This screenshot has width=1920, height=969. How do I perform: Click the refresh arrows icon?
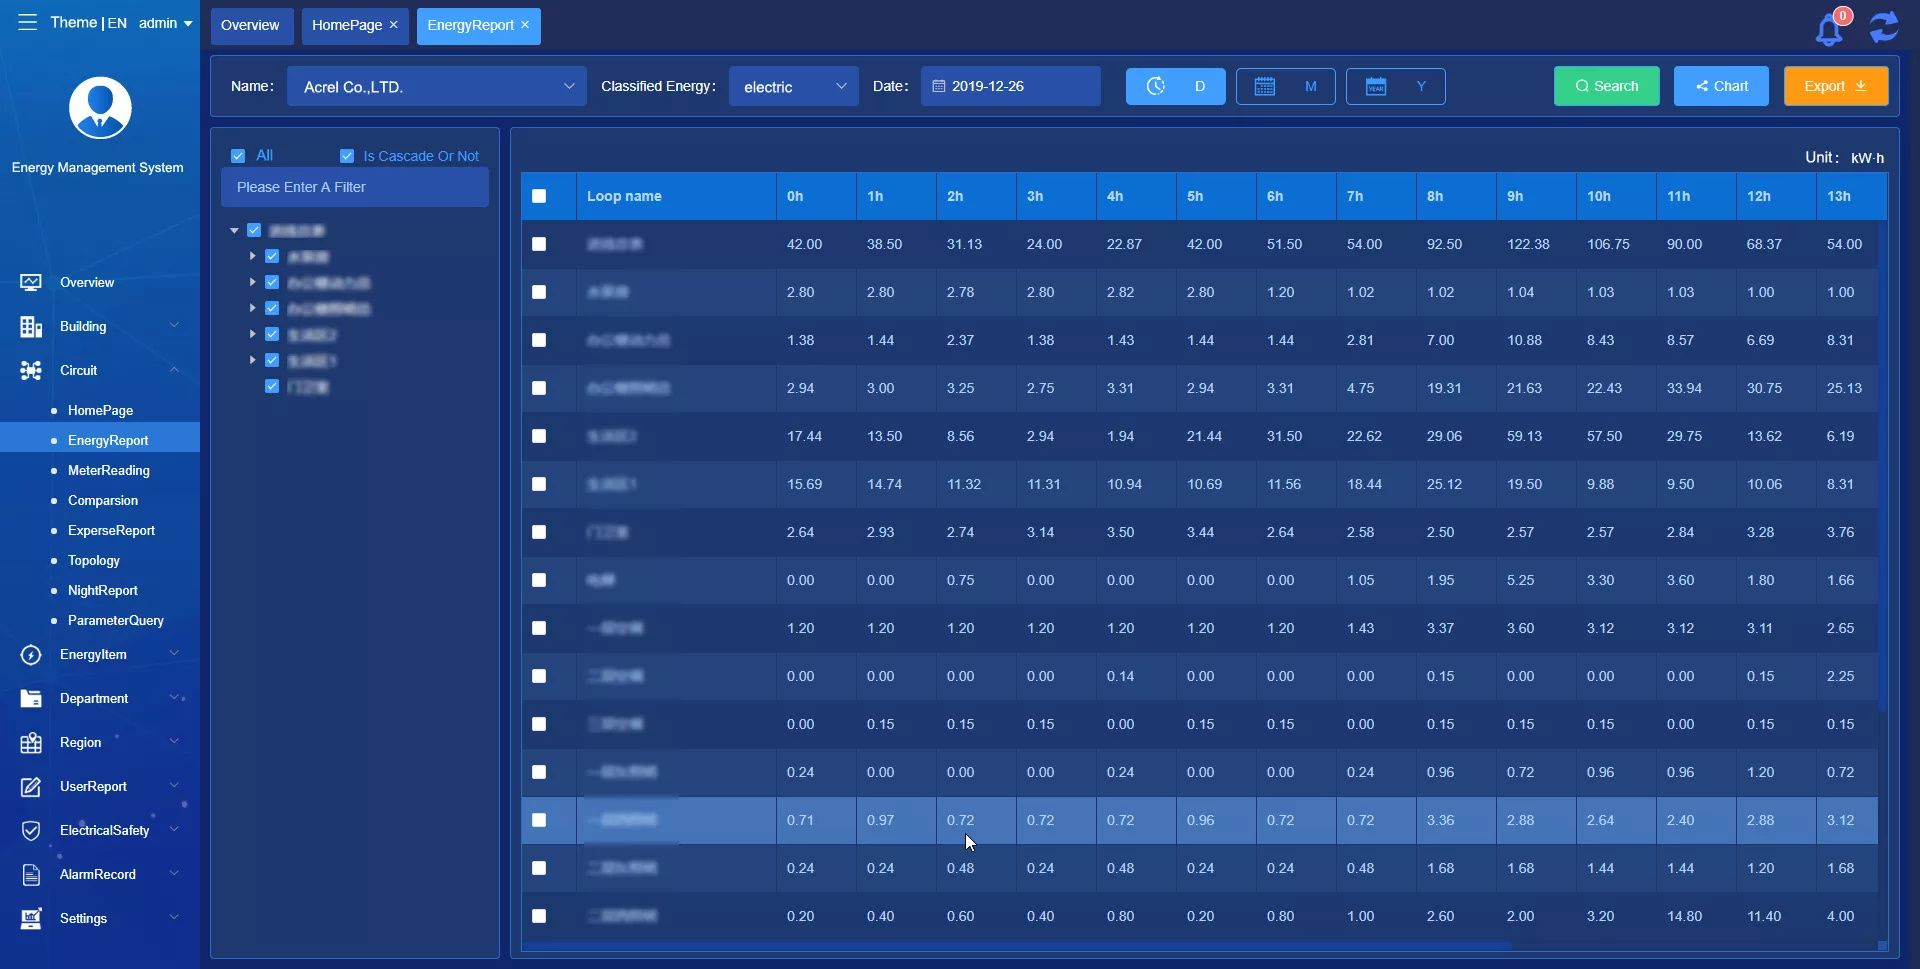[x=1884, y=27]
